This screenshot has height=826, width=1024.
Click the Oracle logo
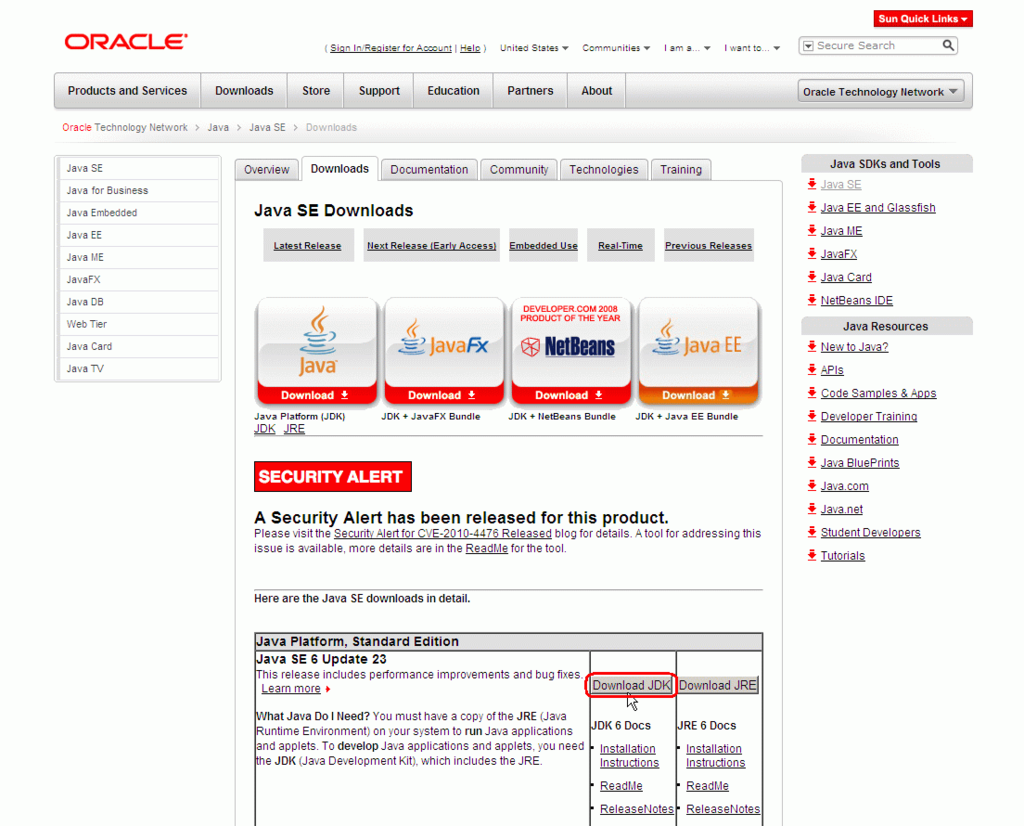tap(125, 42)
